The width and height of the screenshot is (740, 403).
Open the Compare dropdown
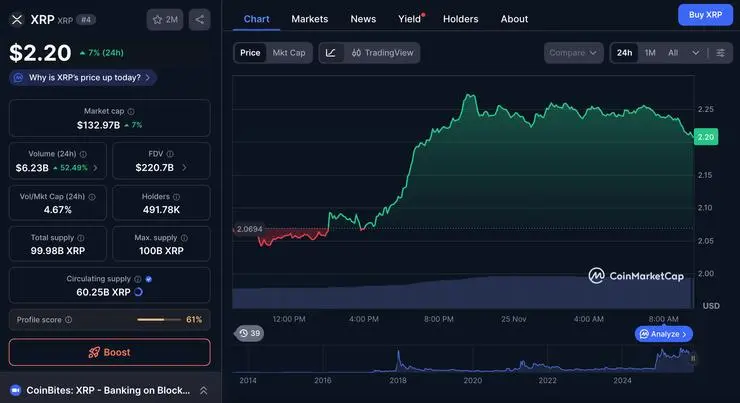pos(573,53)
